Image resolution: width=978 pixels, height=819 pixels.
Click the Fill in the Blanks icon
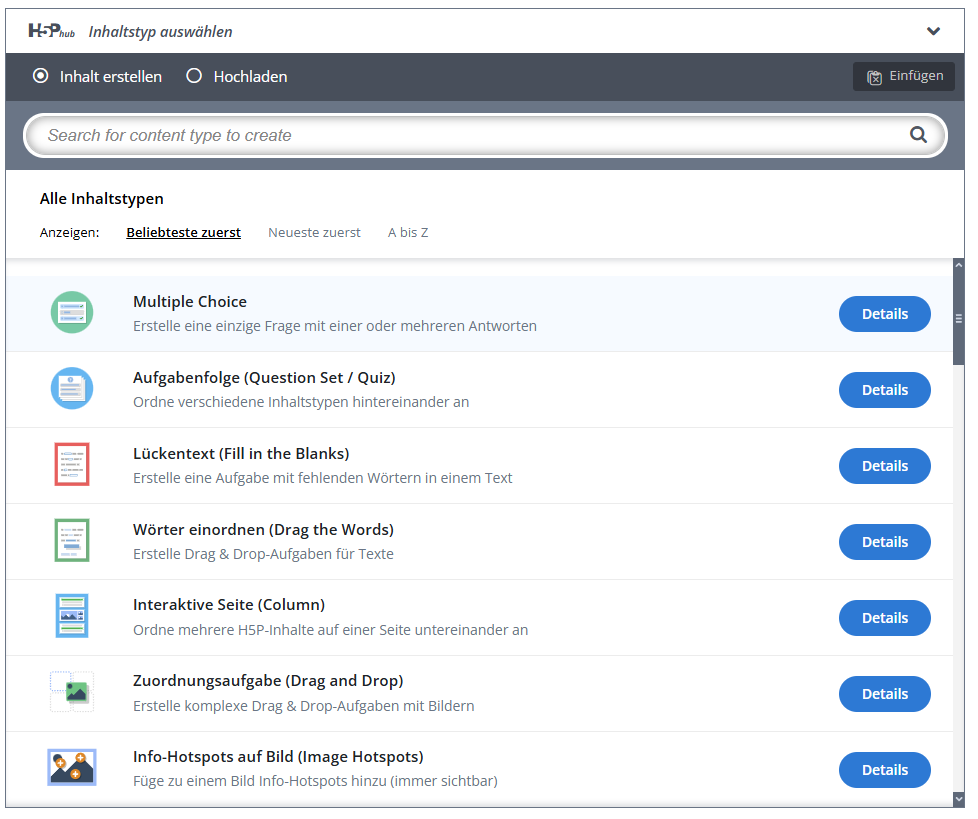point(72,465)
